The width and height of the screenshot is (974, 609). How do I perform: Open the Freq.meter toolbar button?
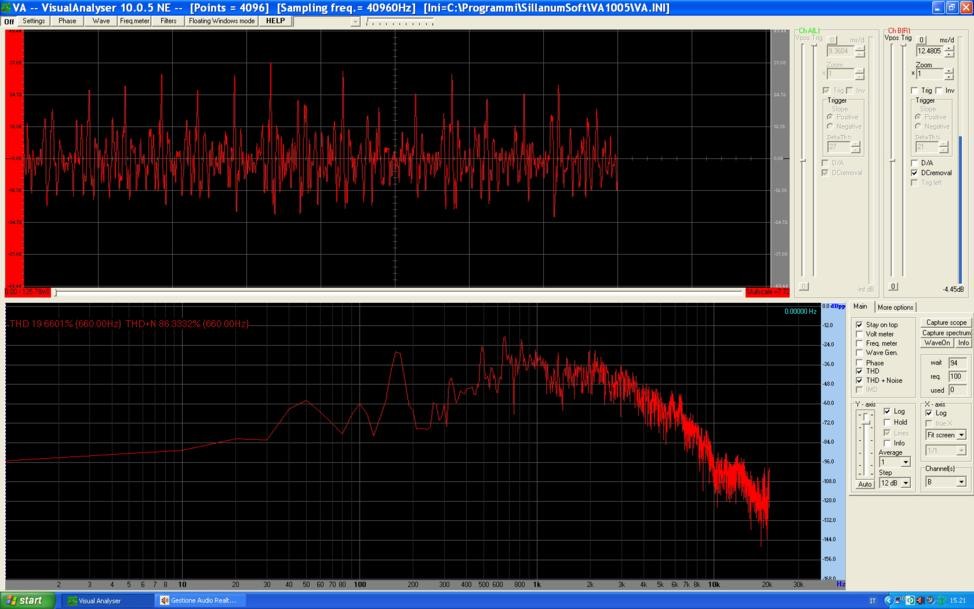pos(134,21)
